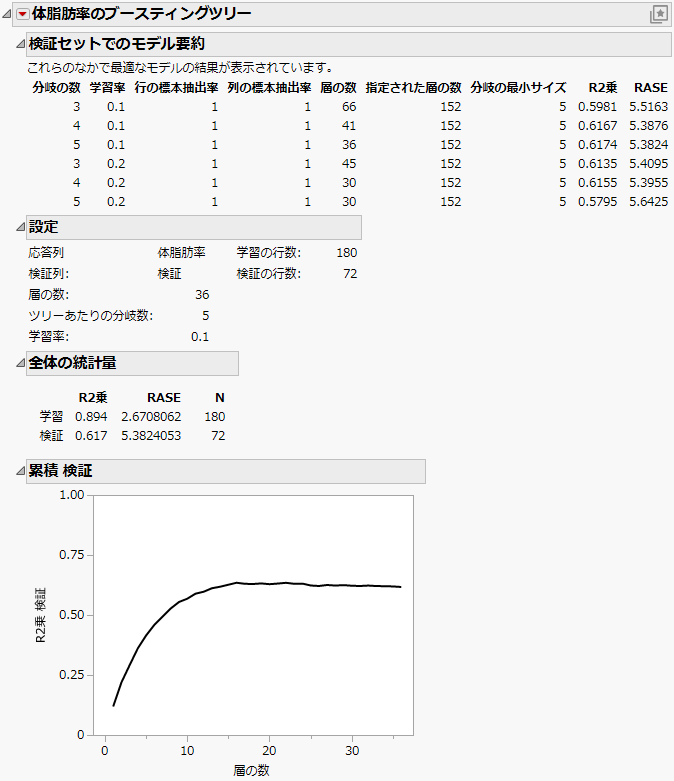Image resolution: width=674 pixels, height=781 pixels.
Task: Click the 検証 row R2 value 0.617
Action: pos(91,435)
